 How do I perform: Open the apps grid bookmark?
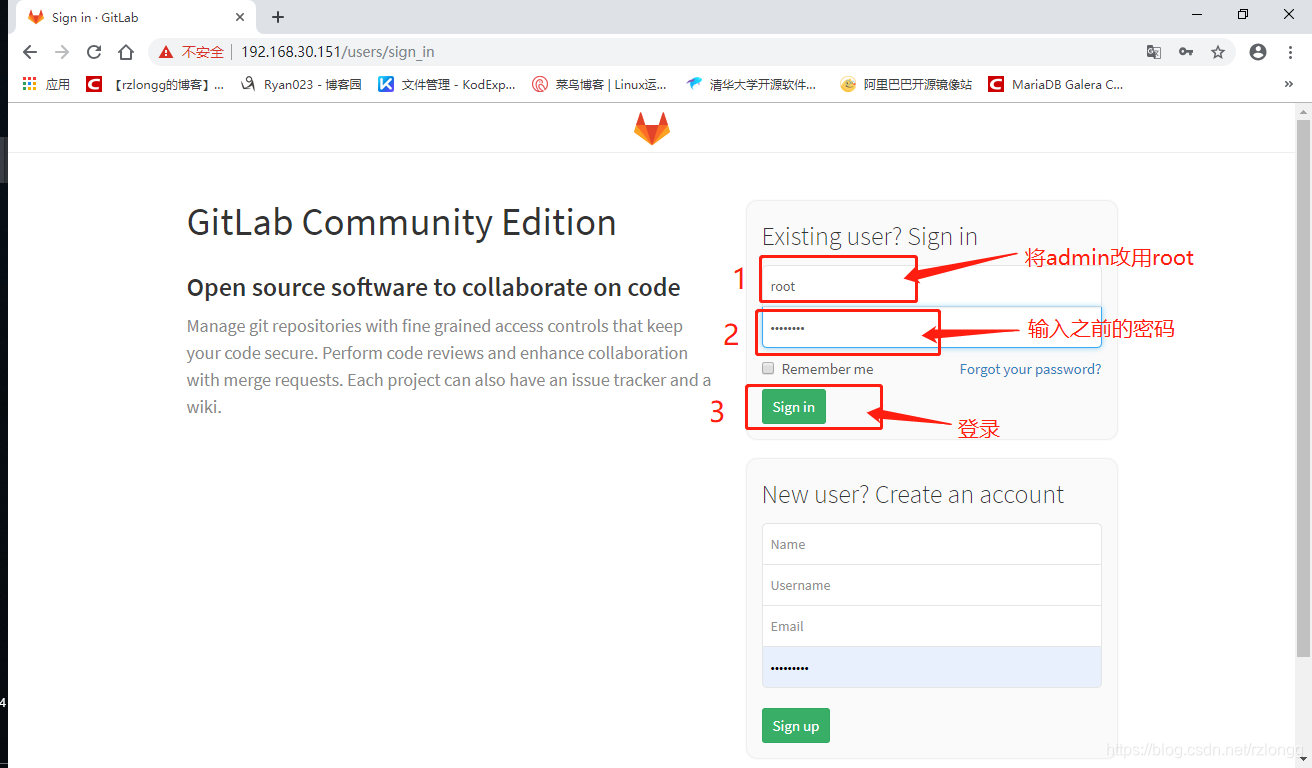[x=46, y=85]
